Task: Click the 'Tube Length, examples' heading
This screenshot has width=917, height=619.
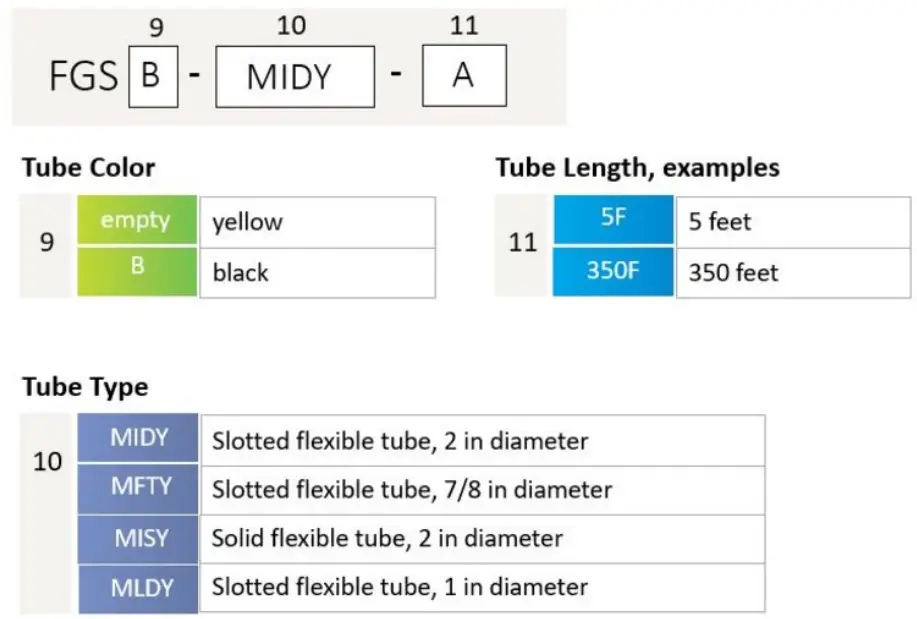Action: pos(637,167)
